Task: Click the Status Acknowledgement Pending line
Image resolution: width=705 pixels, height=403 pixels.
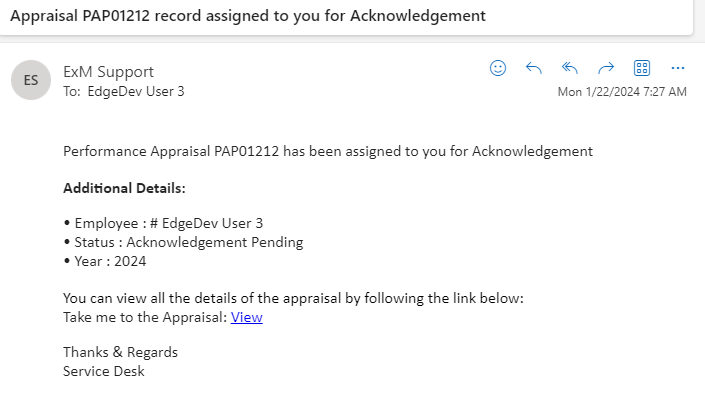Action: [x=183, y=242]
